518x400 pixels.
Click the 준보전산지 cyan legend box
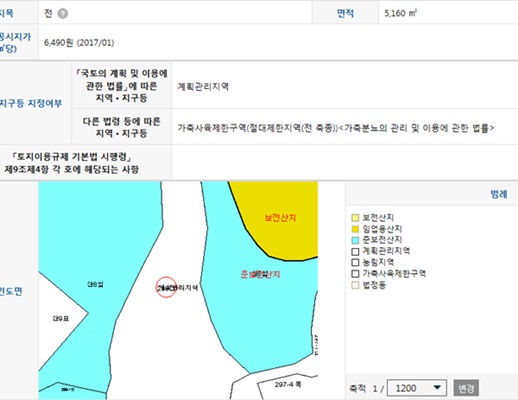pos(355,240)
